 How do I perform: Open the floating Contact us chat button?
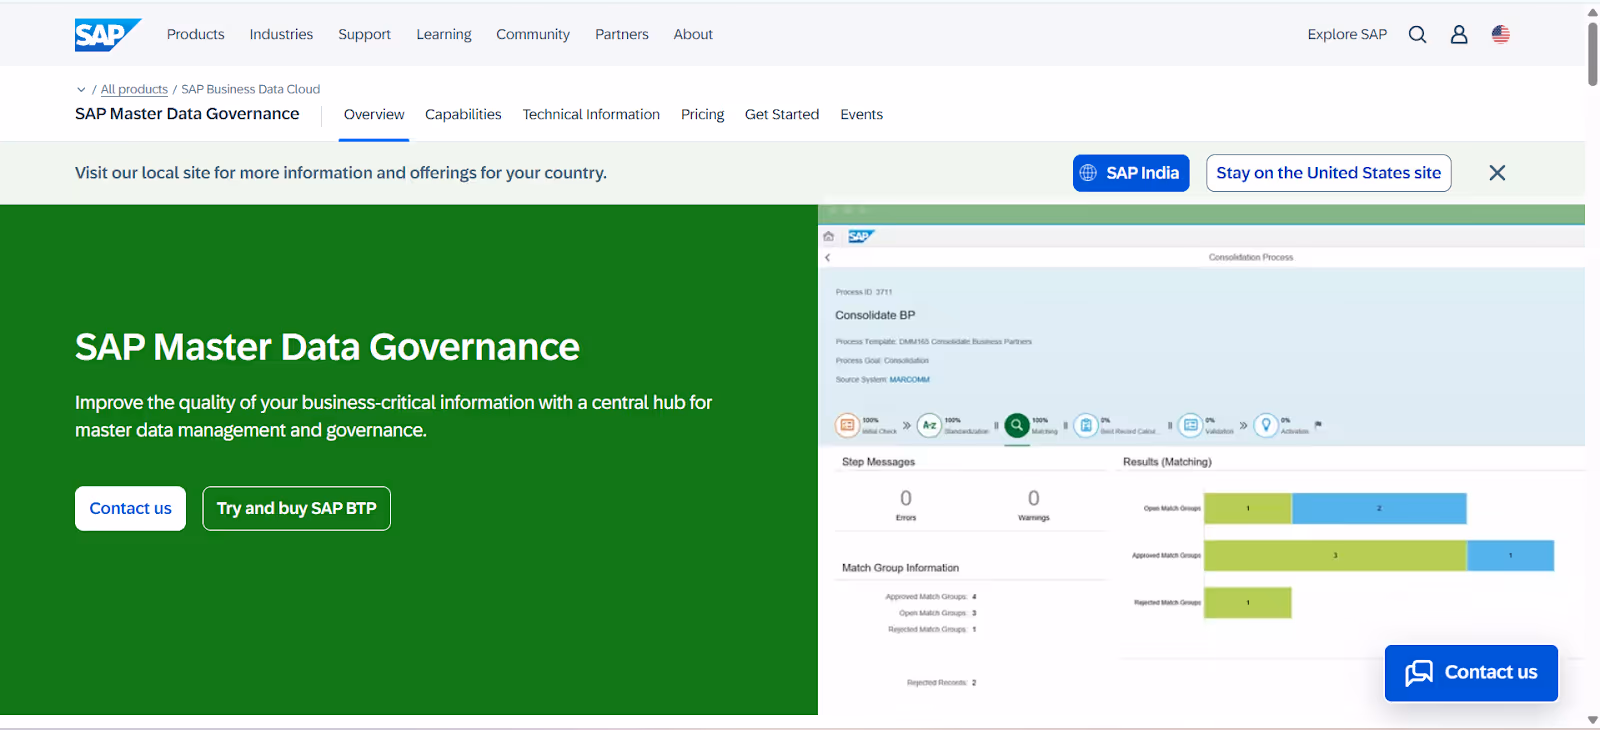1471,673
